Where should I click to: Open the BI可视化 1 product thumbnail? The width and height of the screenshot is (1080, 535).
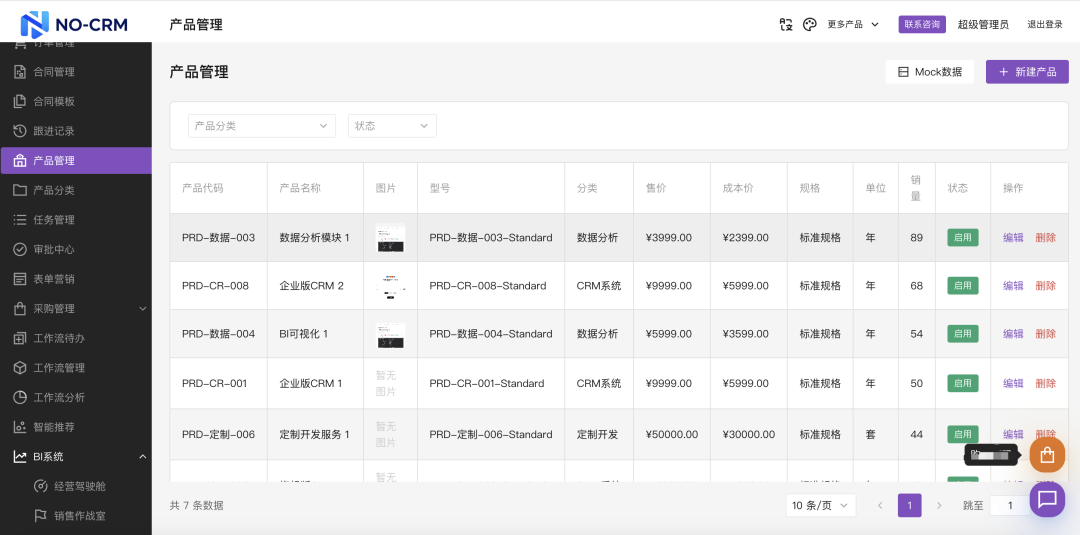[x=390, y=334]
